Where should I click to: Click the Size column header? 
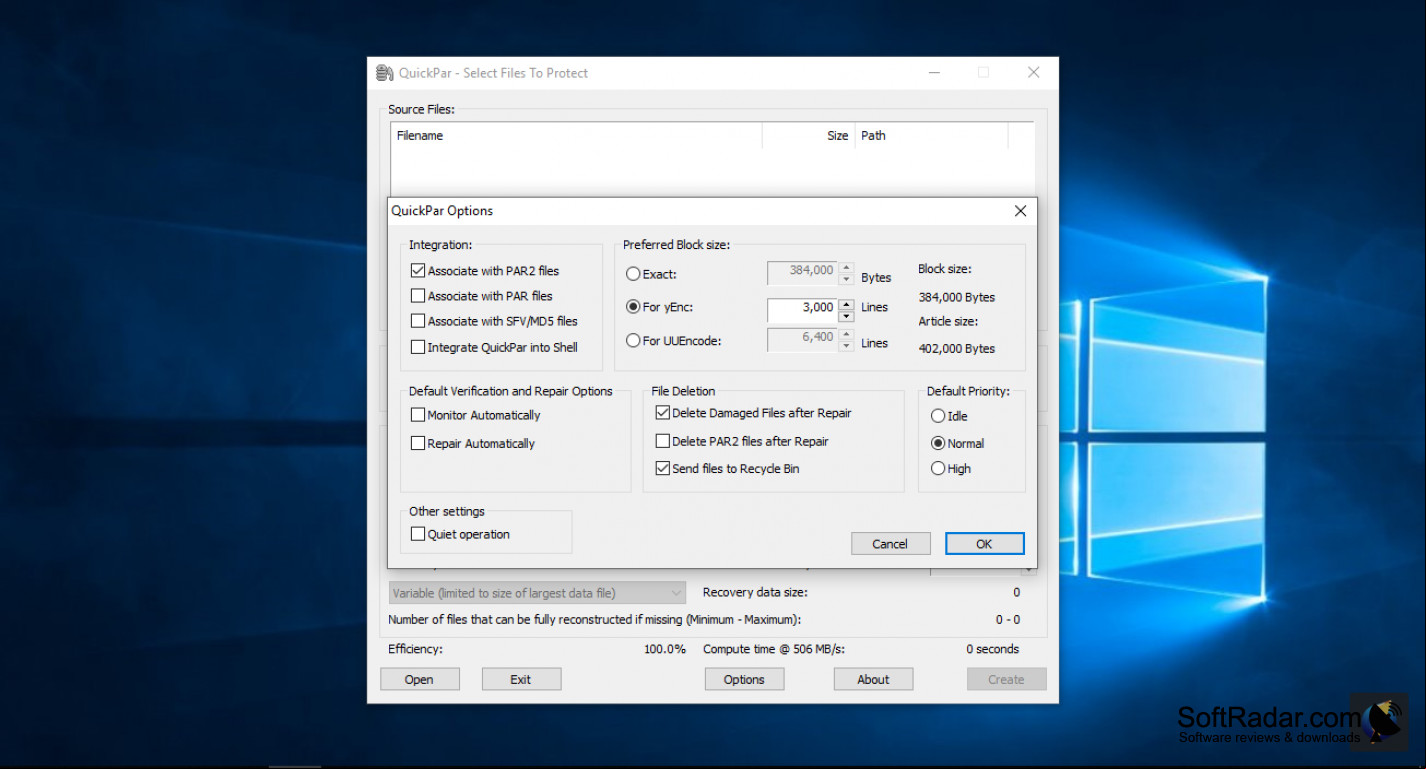tap(808, 136)
